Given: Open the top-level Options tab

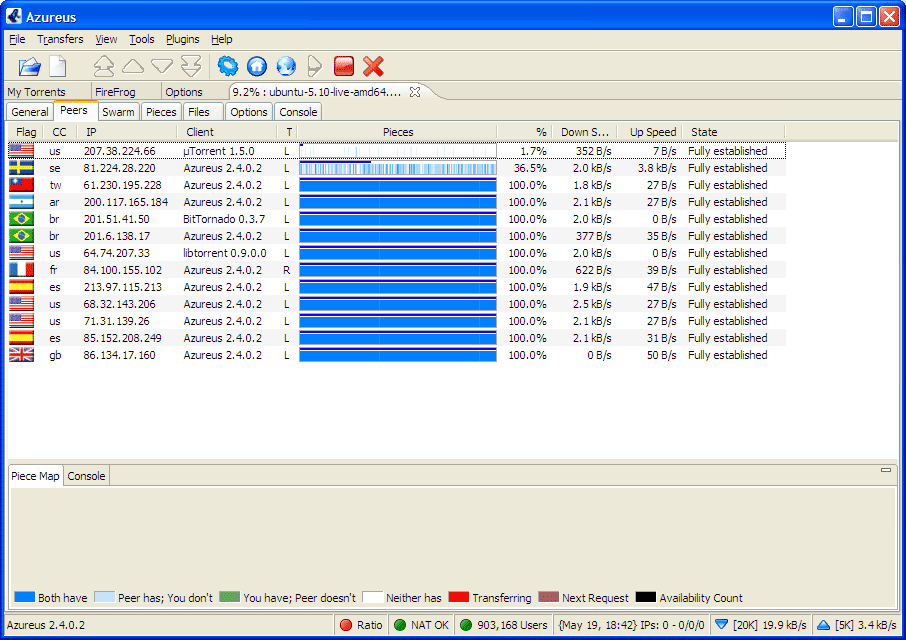Looking at the screenshot, I should point(195,92).
